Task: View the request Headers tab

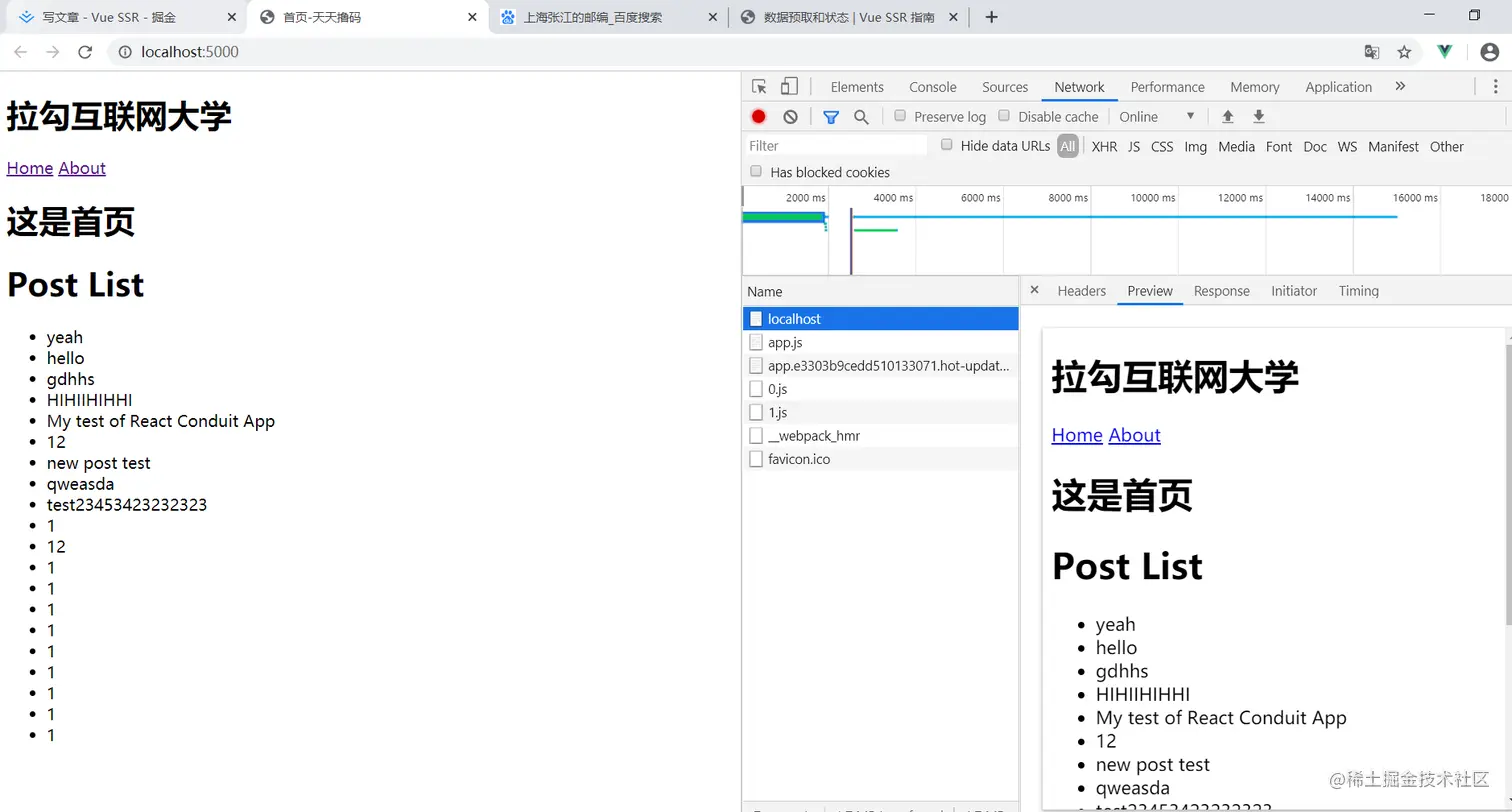Action: [x=1082, y=291]
